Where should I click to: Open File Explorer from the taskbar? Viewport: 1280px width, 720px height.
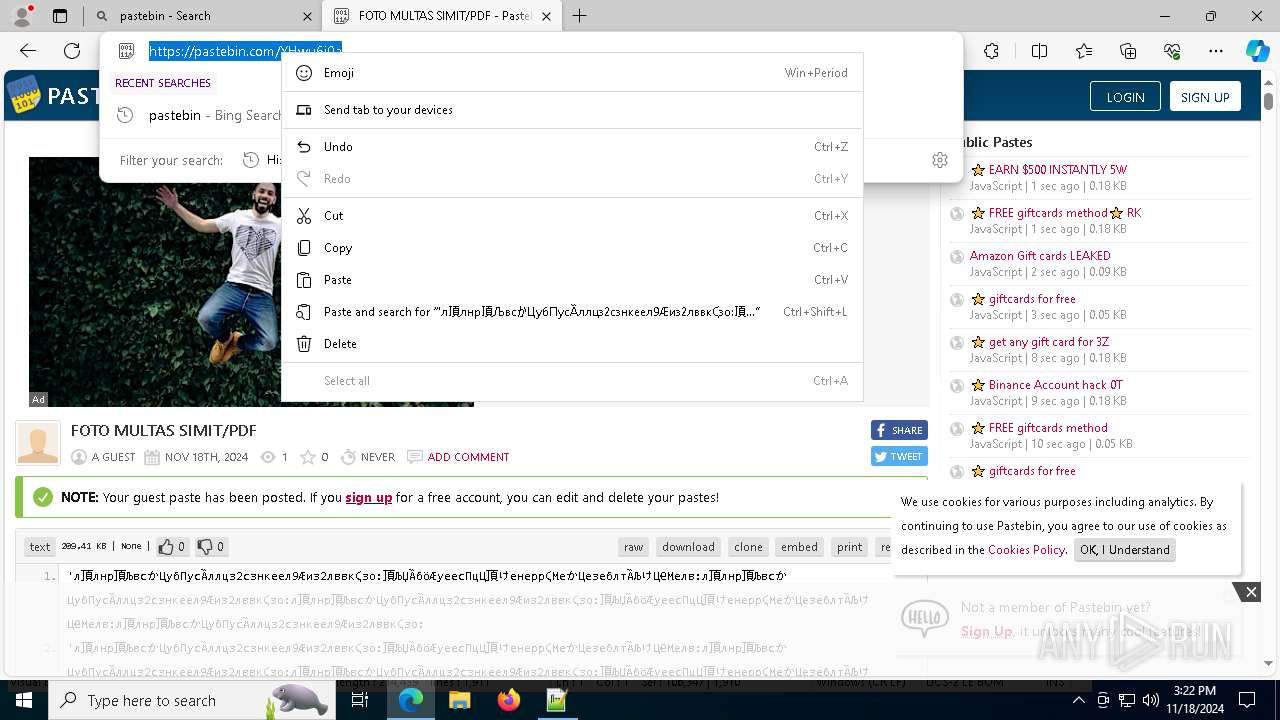click(x=459, y=700)
